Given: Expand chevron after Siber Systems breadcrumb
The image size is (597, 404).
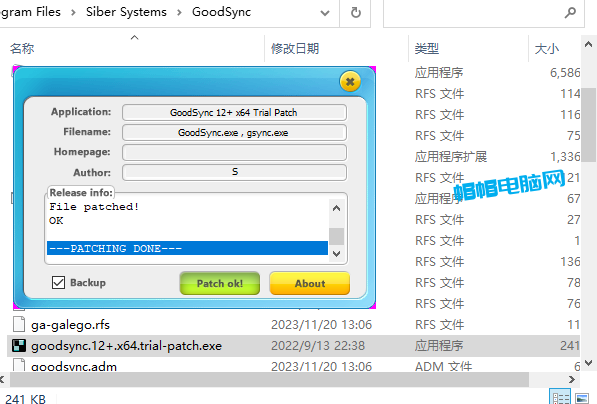Looking at the screenshot, I should tap(179, 13).
